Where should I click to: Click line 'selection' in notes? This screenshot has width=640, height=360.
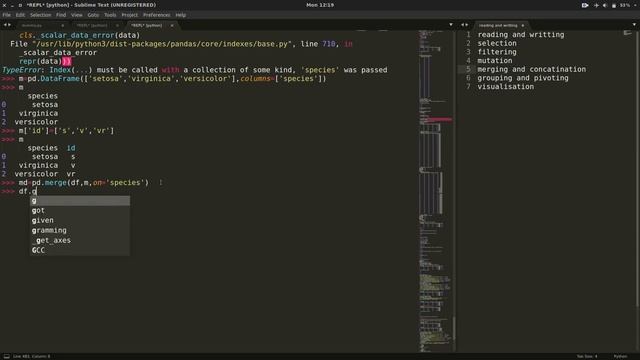point(497,43)
